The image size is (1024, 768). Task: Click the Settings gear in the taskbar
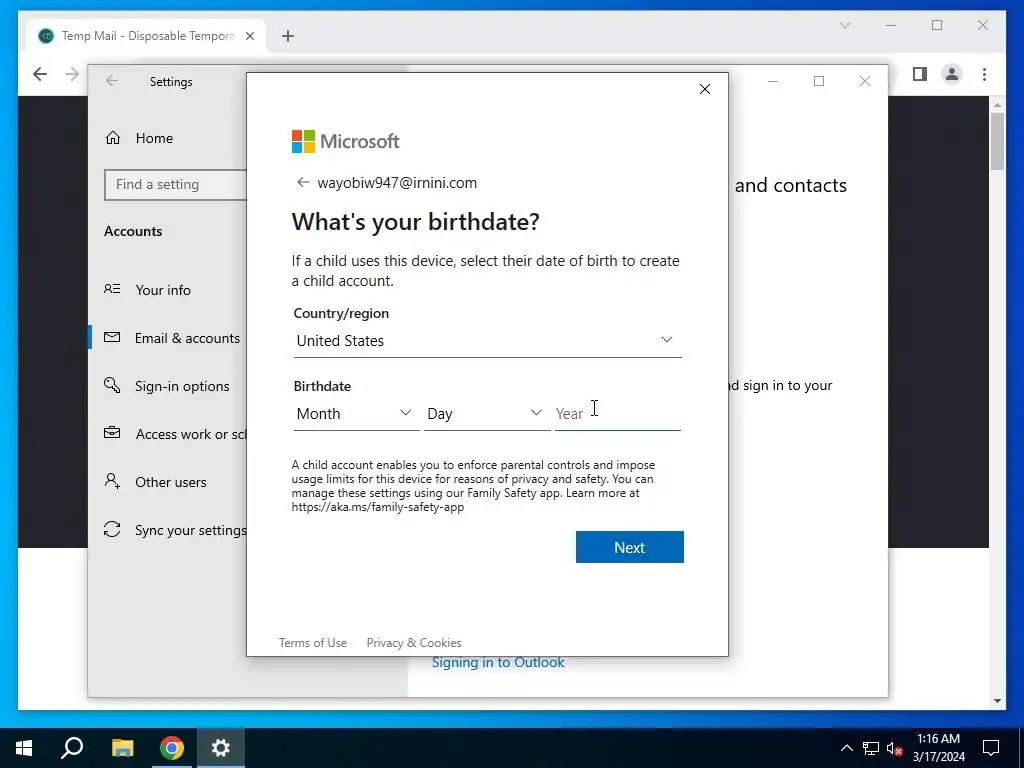click(x=221, y=748)
